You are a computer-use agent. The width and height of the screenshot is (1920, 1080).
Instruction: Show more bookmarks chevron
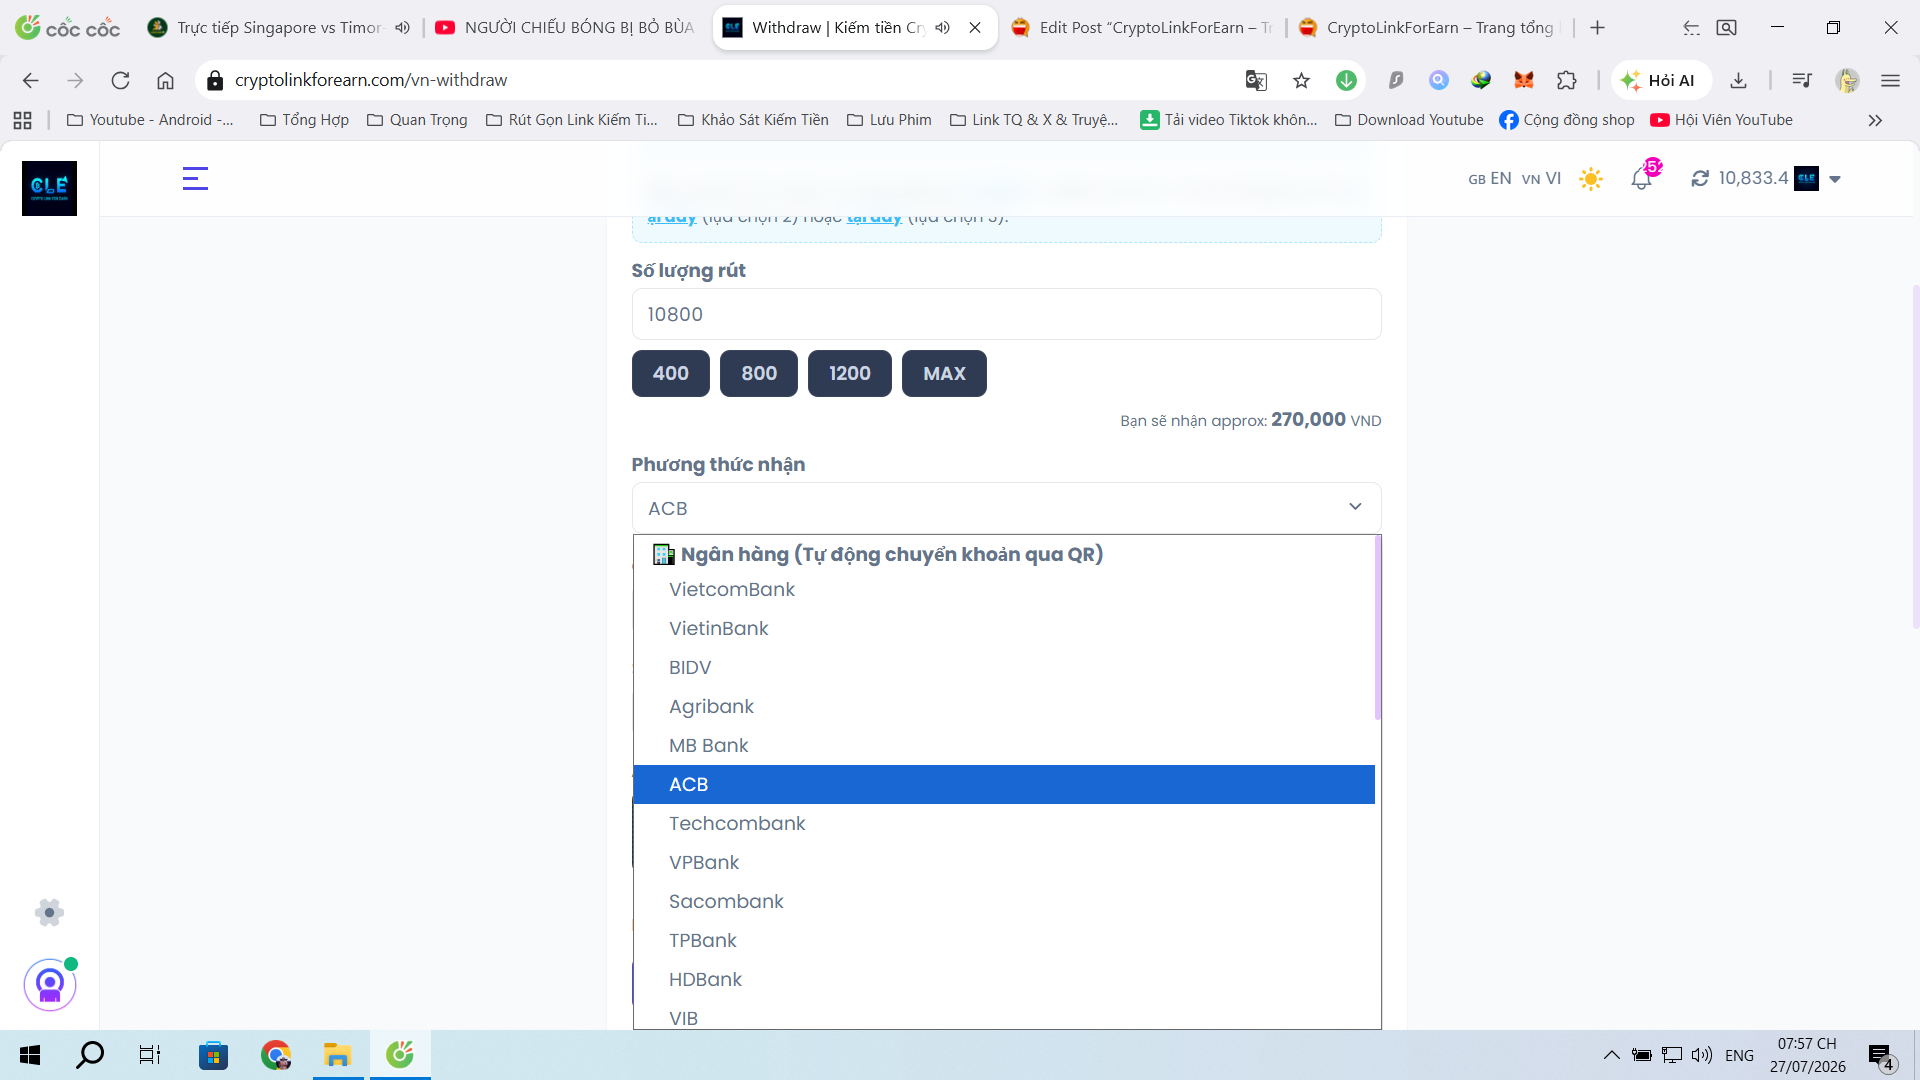coord(1875,120)
